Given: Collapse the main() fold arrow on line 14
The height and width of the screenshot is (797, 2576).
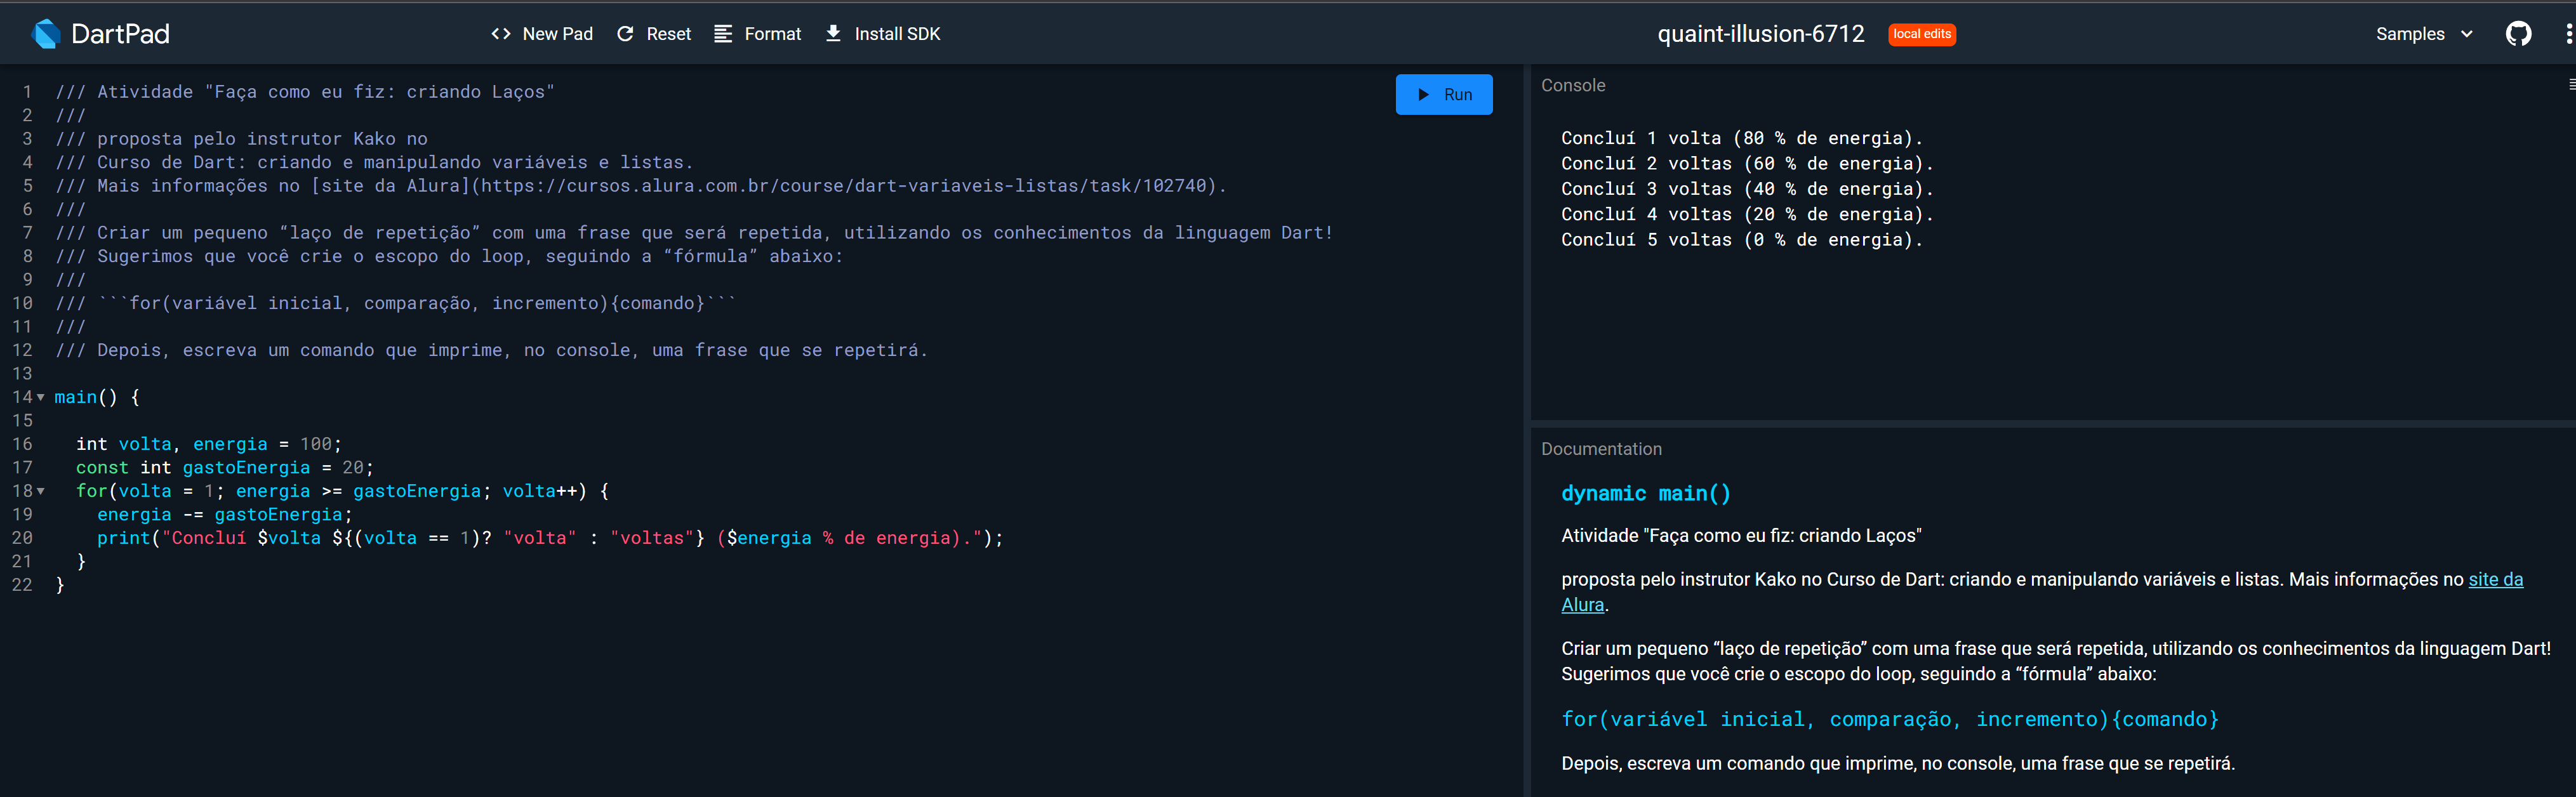Looking at the screenshot, I should click(x=41, y=397).
